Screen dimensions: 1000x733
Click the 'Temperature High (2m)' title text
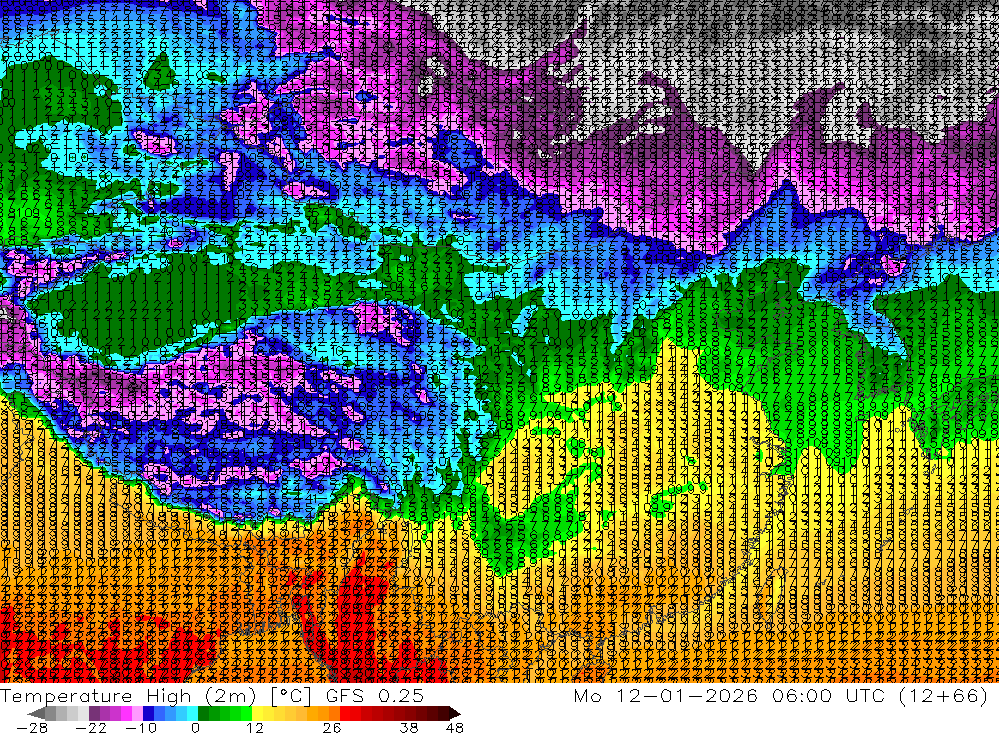click(x=128, y=695)
